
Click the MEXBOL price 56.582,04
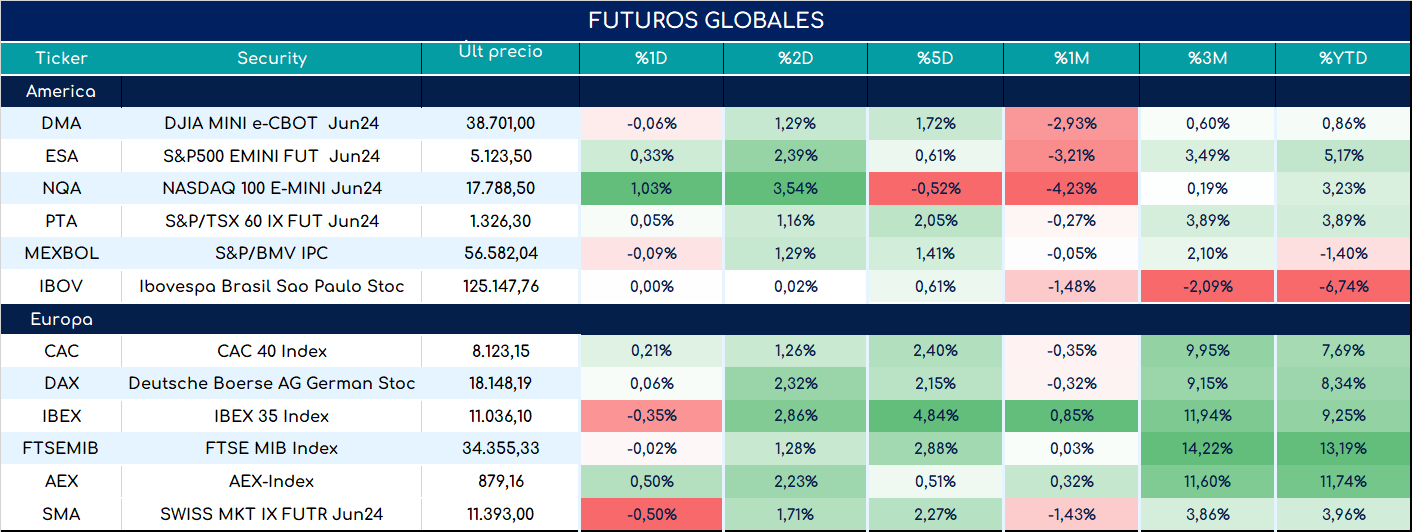(500, 253)
